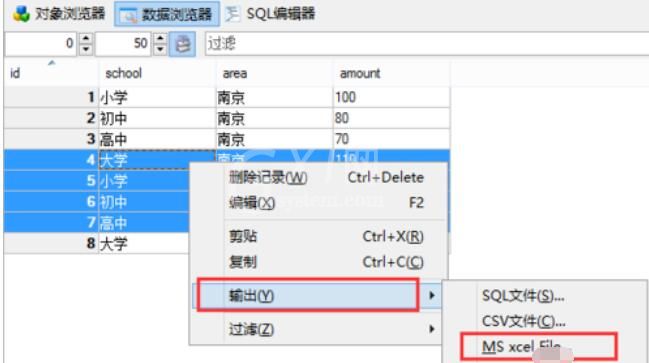Screen dimensions: 649x363
Task: Click id cell 8
Action: [x=51, y=243]
